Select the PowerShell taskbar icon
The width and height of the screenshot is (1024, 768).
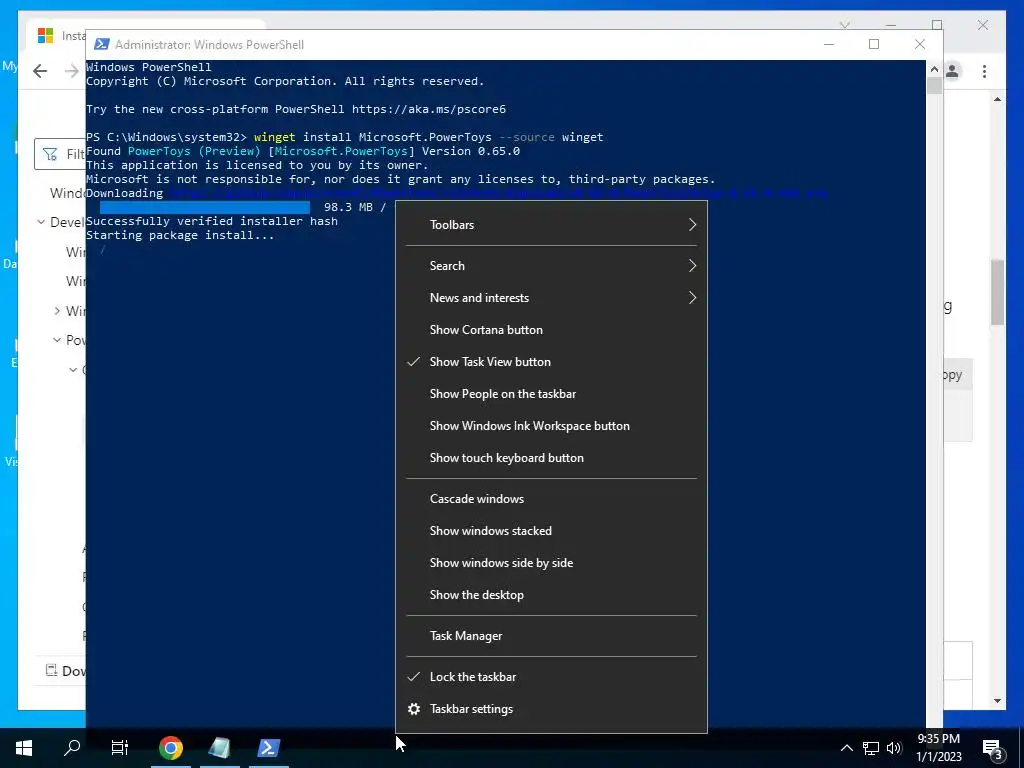tap(268, 748)
